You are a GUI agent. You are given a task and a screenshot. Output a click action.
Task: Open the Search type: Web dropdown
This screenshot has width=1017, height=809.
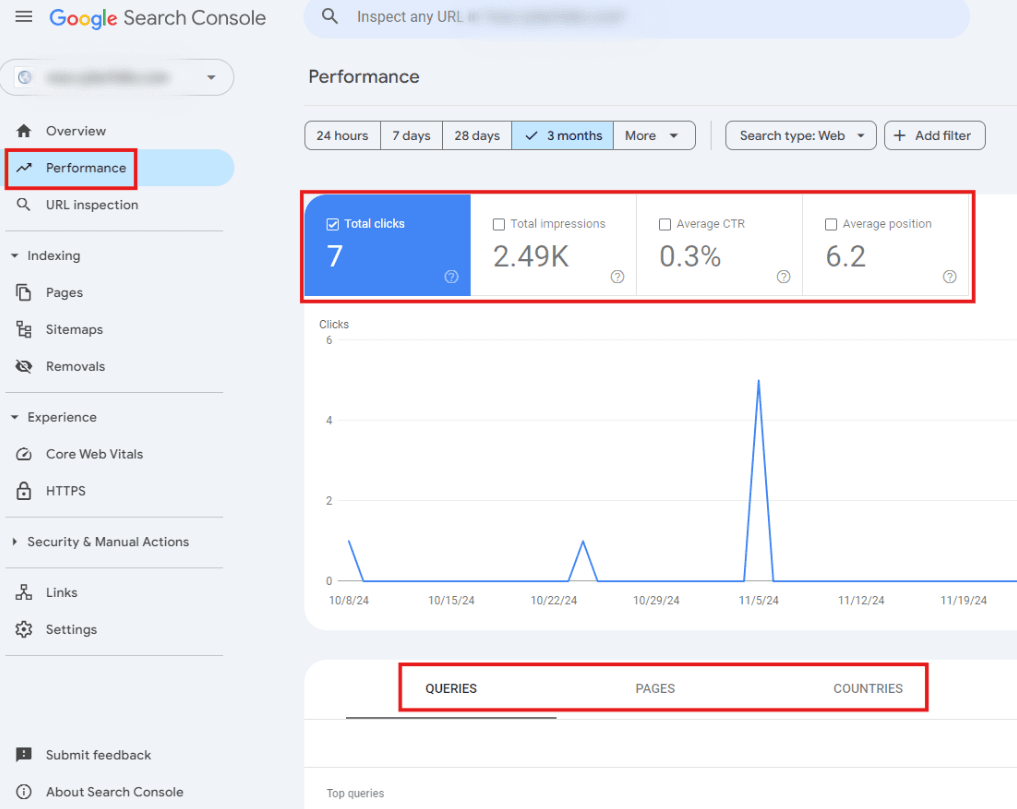point(800,136)
